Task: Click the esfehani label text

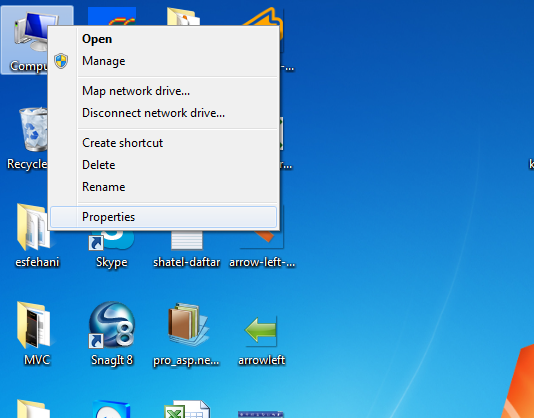Action: click(37, 262)
